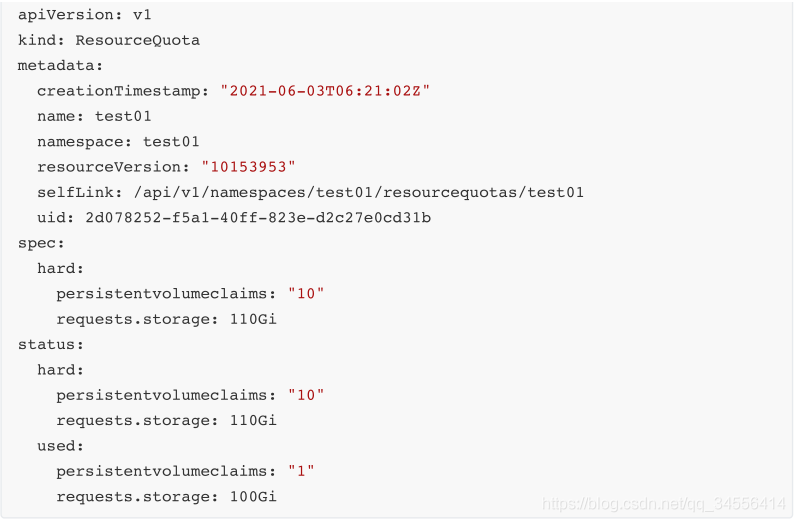Click the apiVersion: v1 line
795x522 pixels.
click(85, 15)
